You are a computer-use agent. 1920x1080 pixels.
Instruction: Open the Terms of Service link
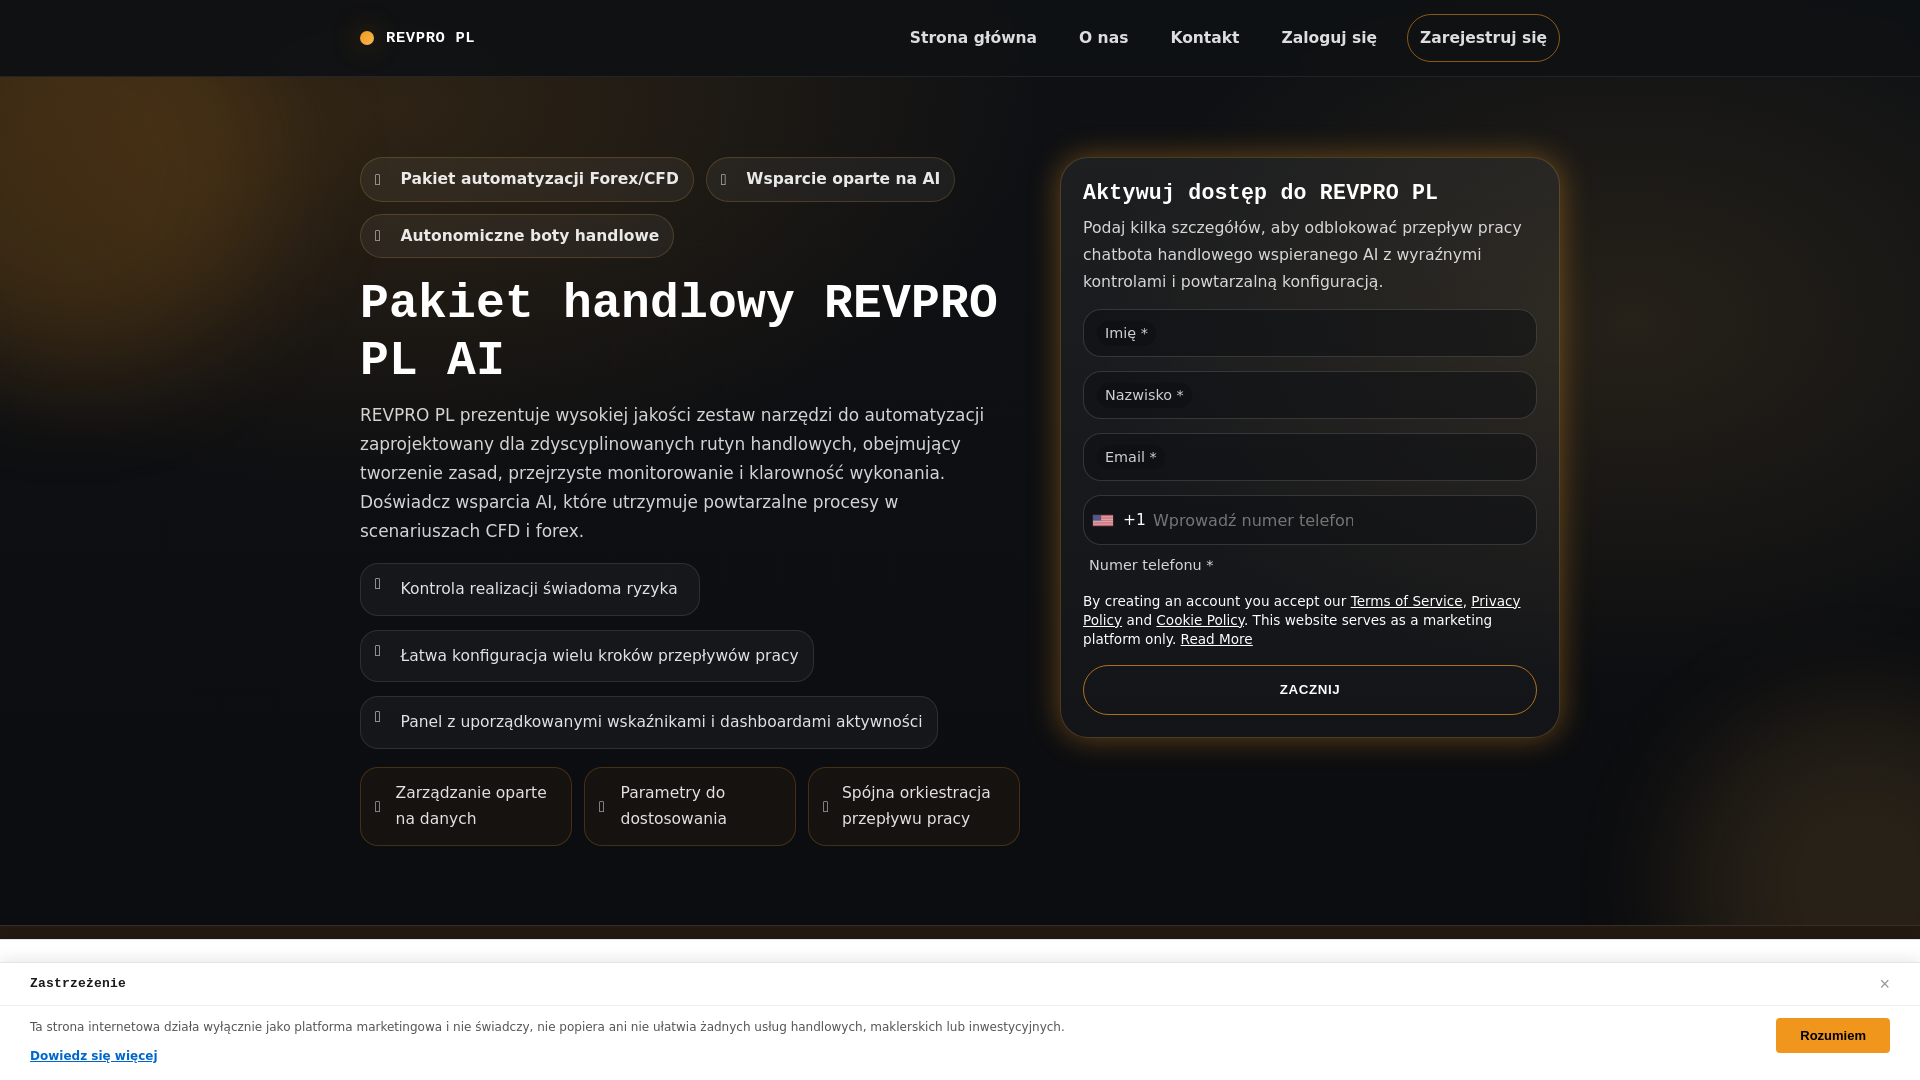click(1406, 601)
